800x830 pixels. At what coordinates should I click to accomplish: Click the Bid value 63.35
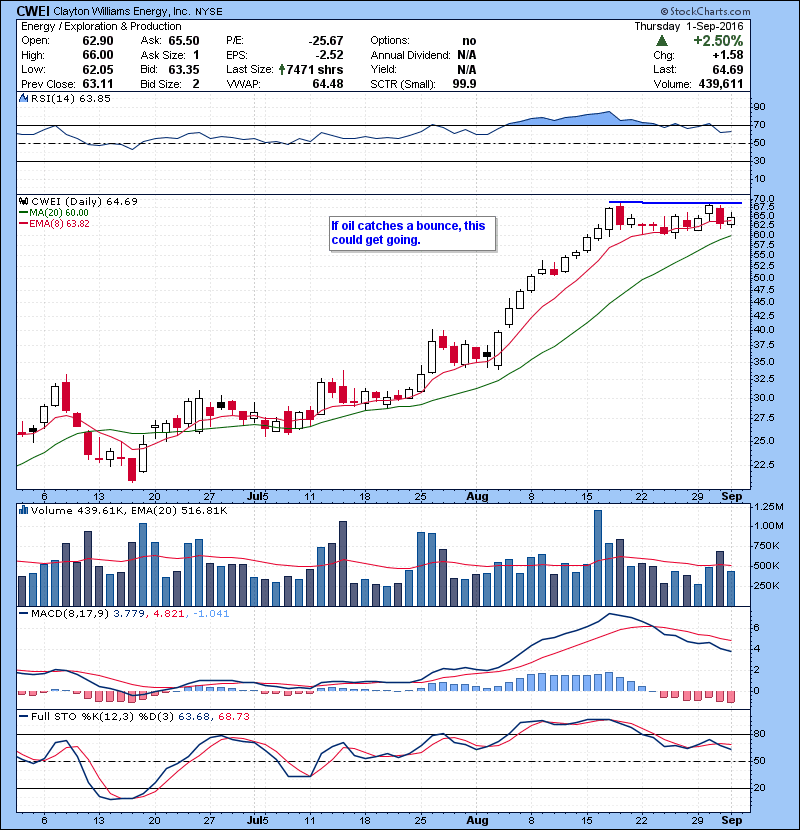[x=184, y=69]
